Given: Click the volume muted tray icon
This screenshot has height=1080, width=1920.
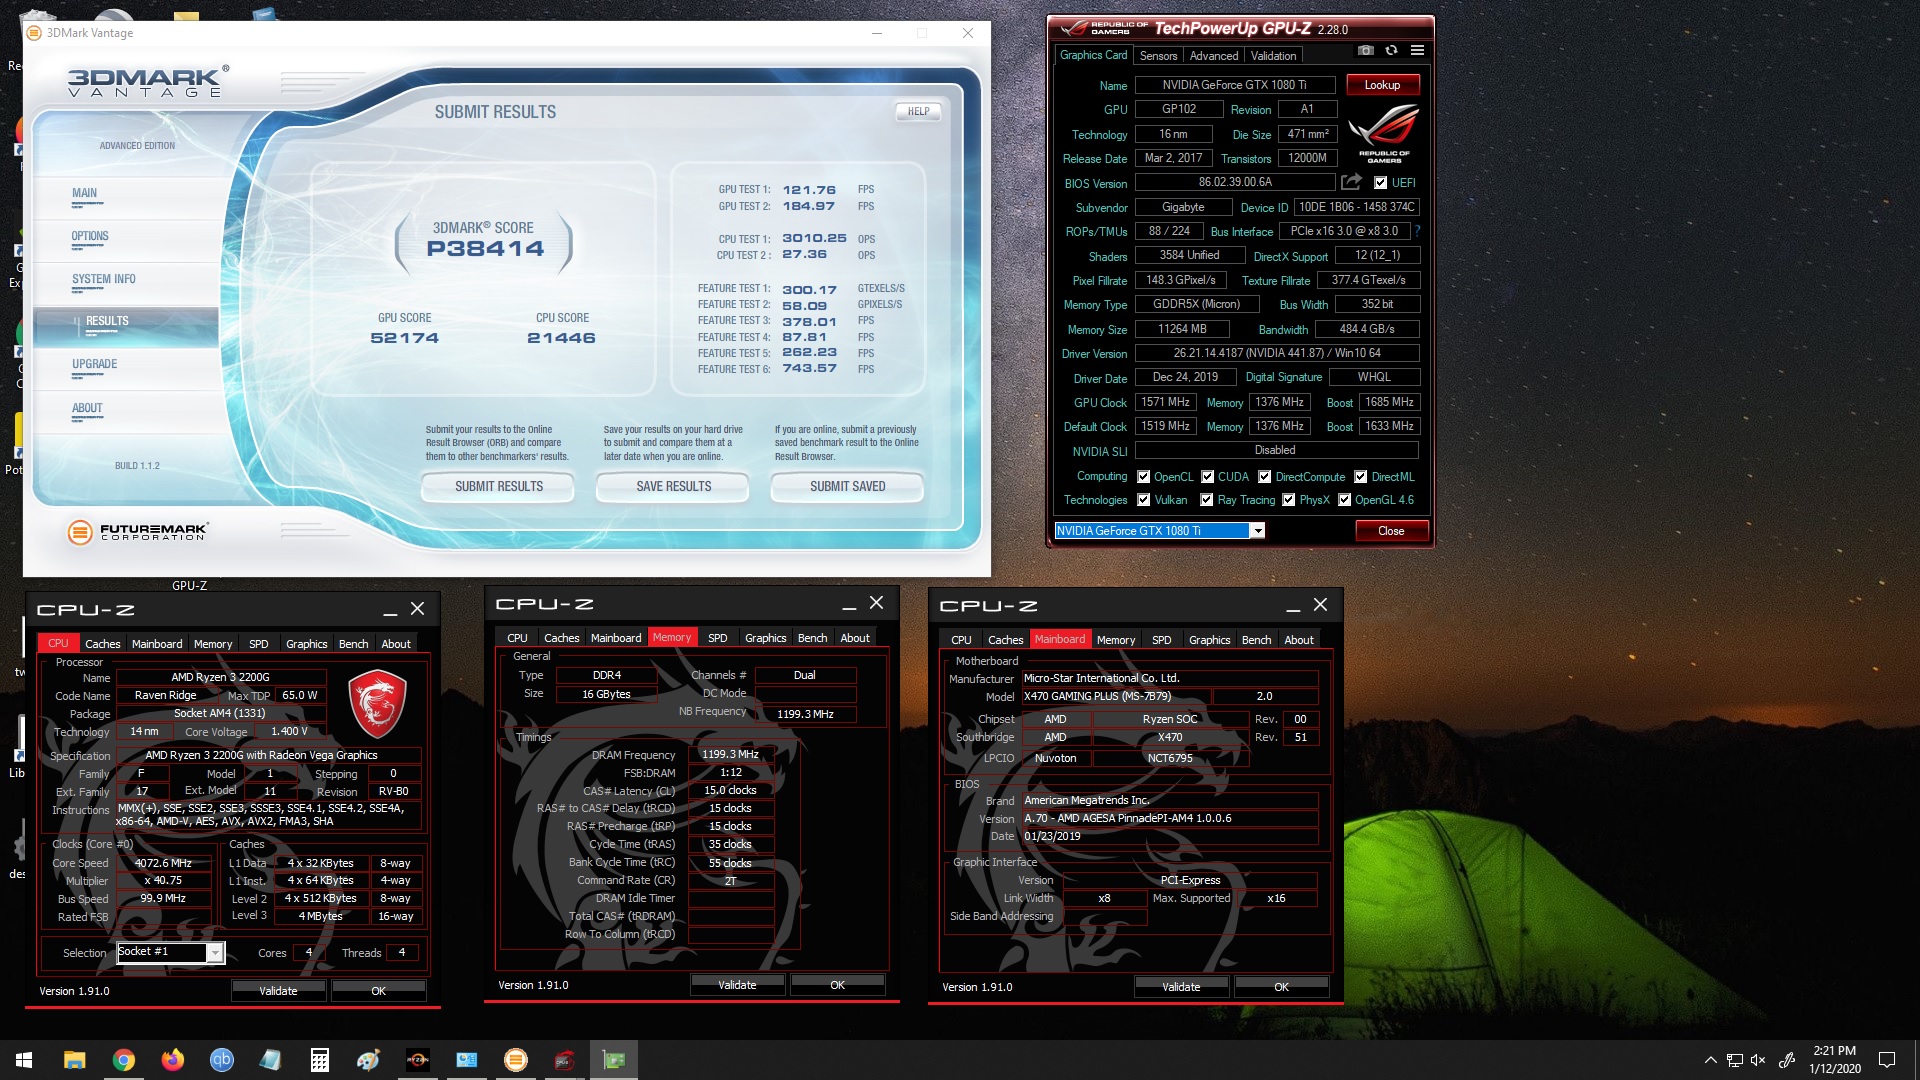Looking at the screenshot, I should point(1758,1060).
